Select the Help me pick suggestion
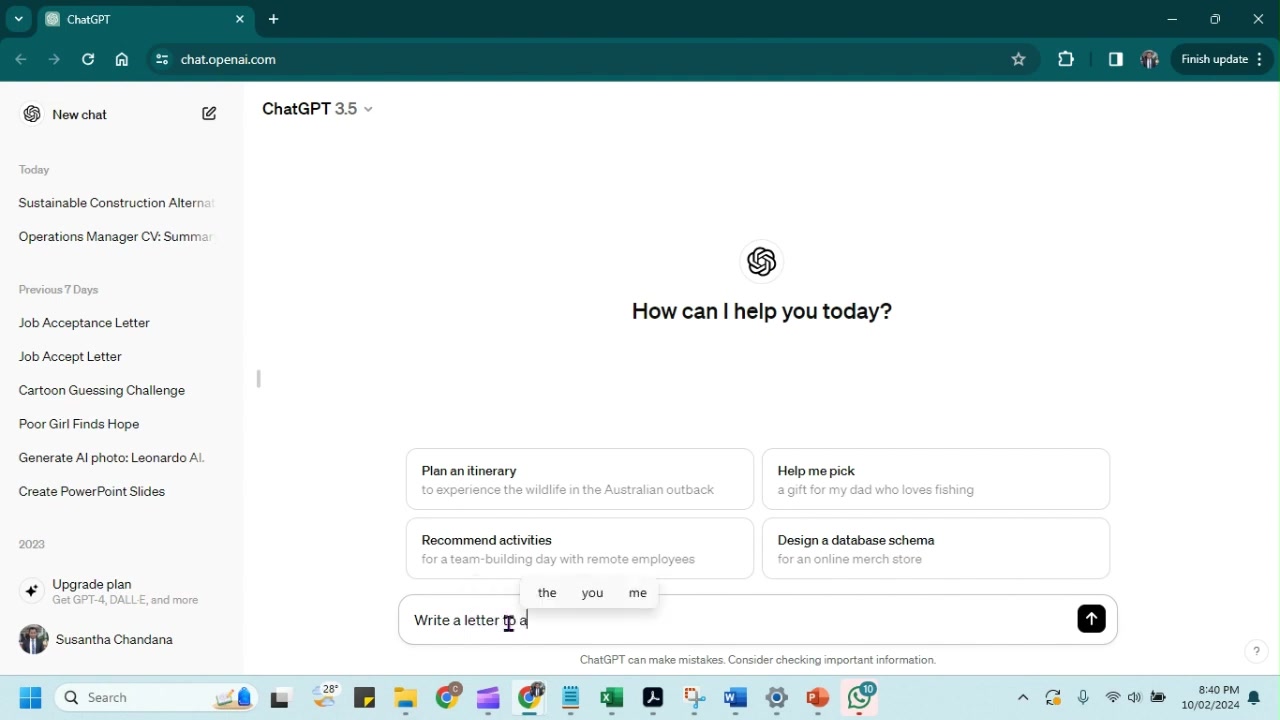The image size is (1280, 720). (936, 480)
